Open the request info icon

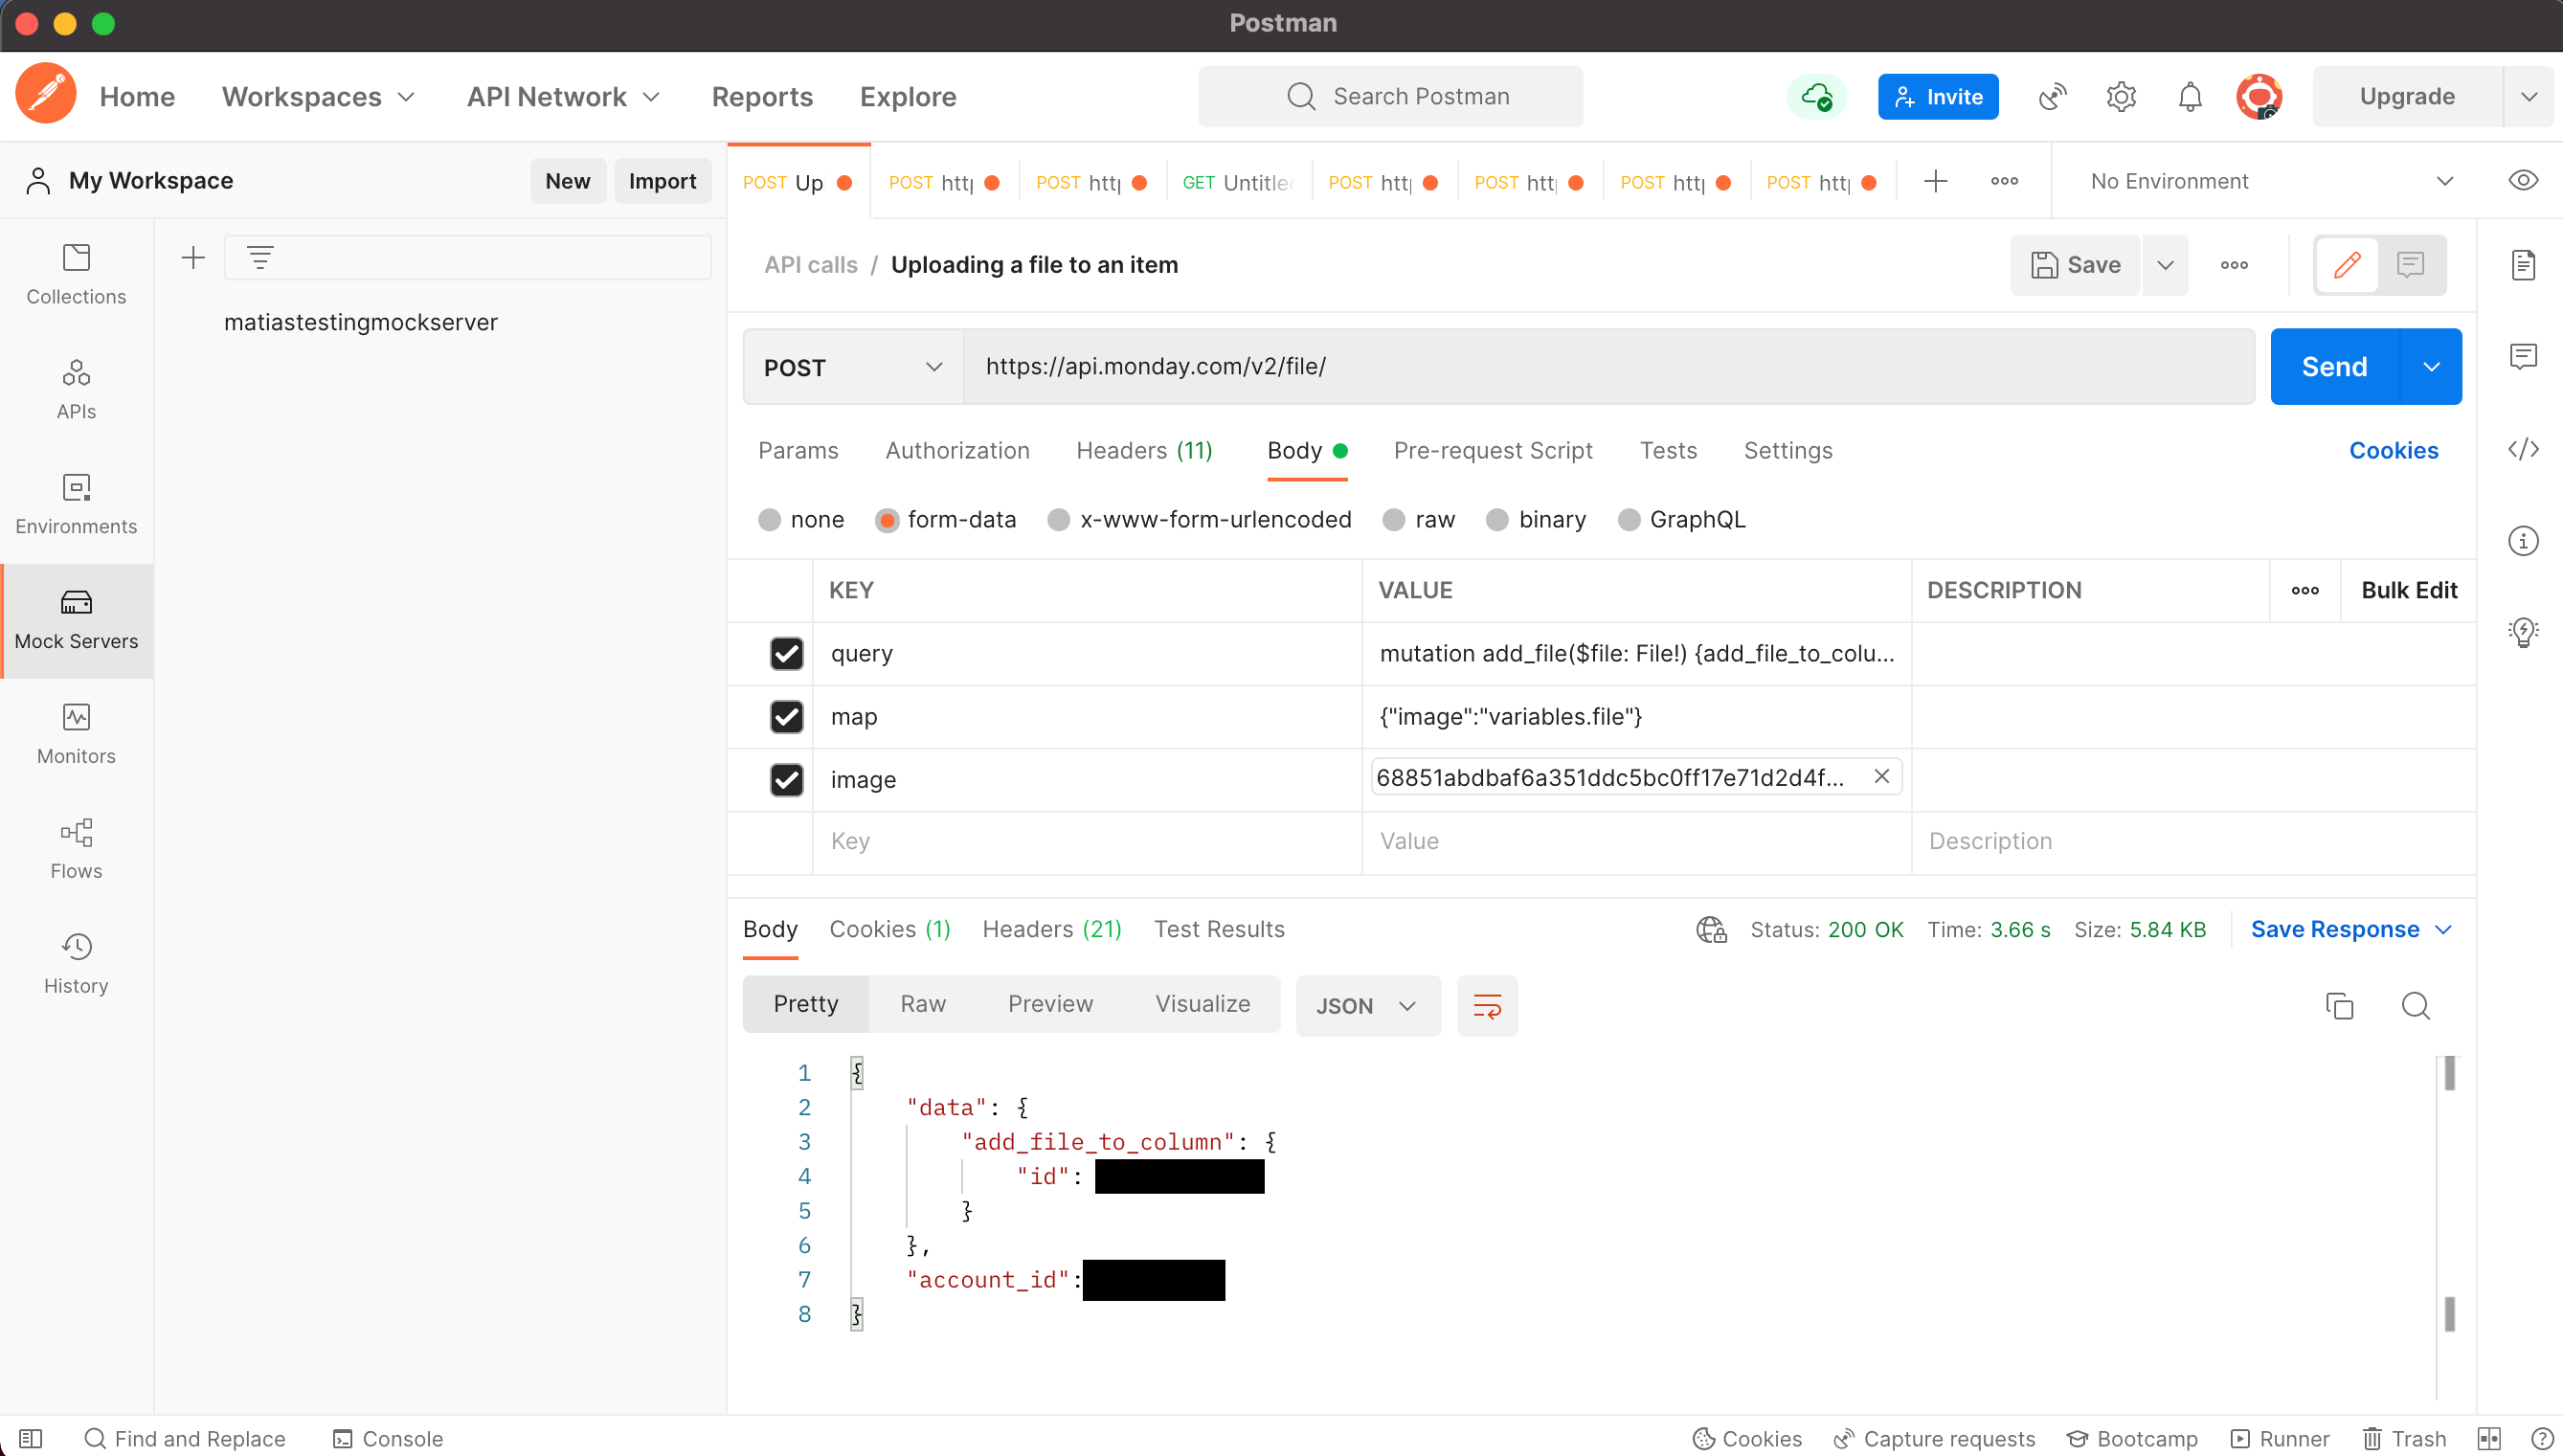point(2523,540)
